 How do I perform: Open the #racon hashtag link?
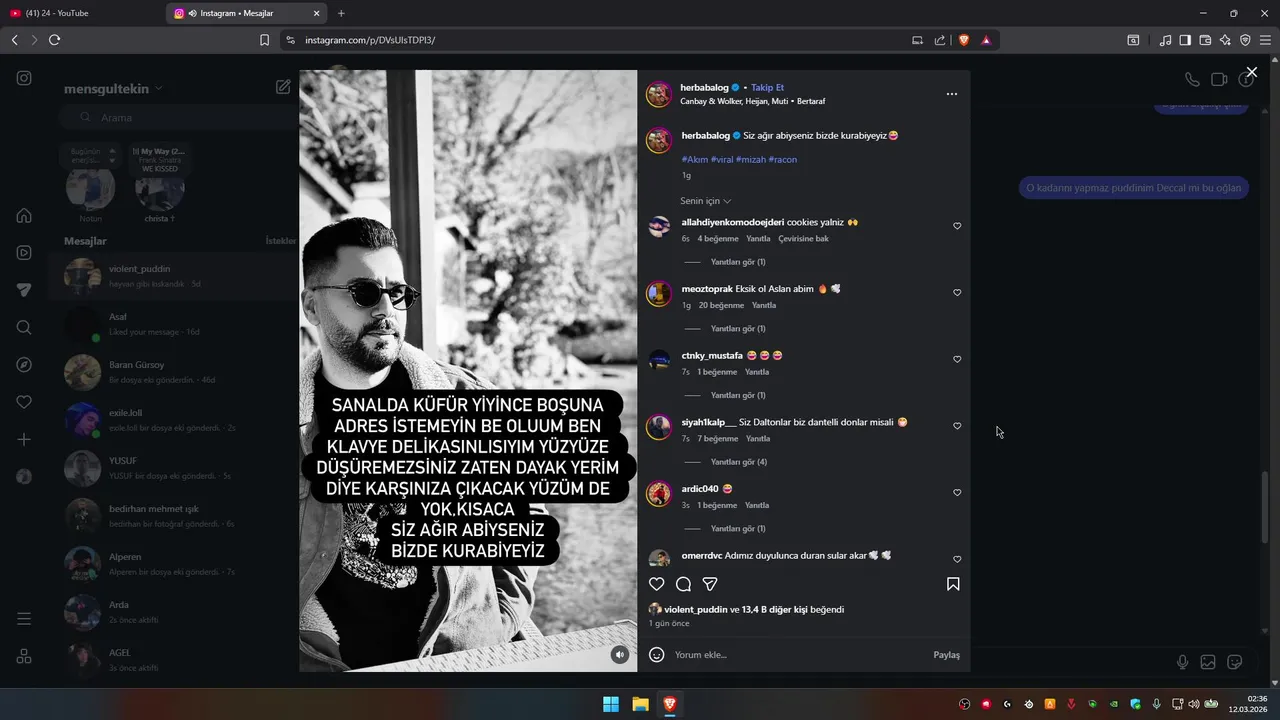click(x=783, y=159)
